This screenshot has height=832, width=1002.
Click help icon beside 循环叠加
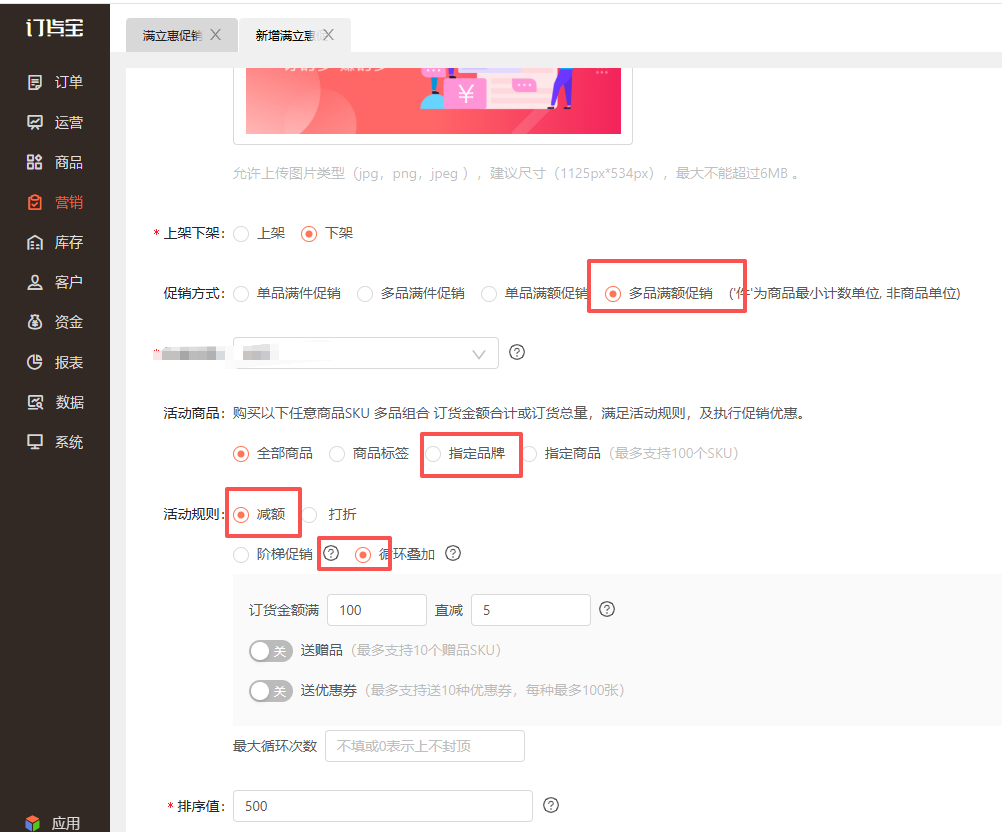[453, 553]
